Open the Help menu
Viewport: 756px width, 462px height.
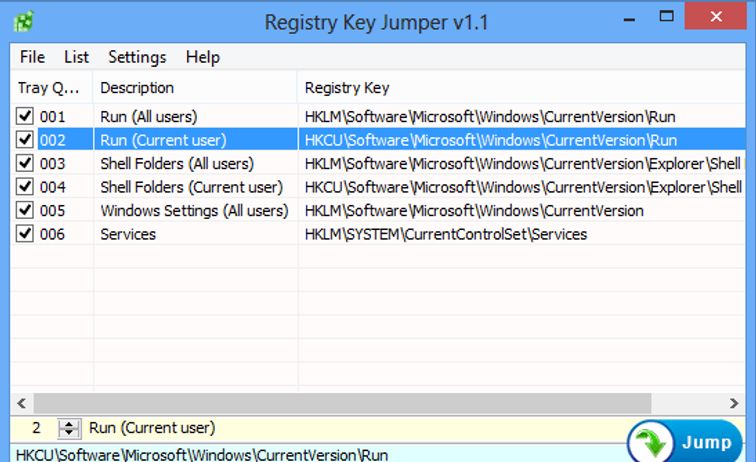point(202,57)
